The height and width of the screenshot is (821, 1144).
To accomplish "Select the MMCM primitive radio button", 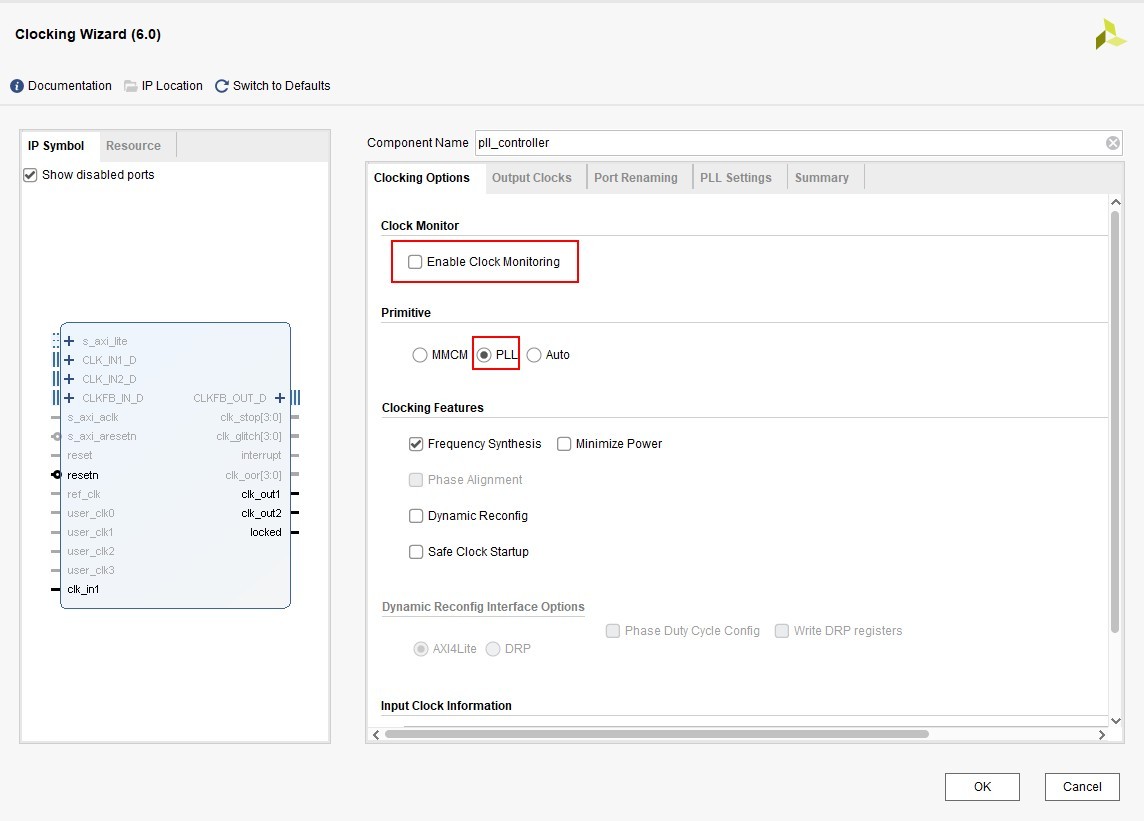I will [x=420, y=355].
